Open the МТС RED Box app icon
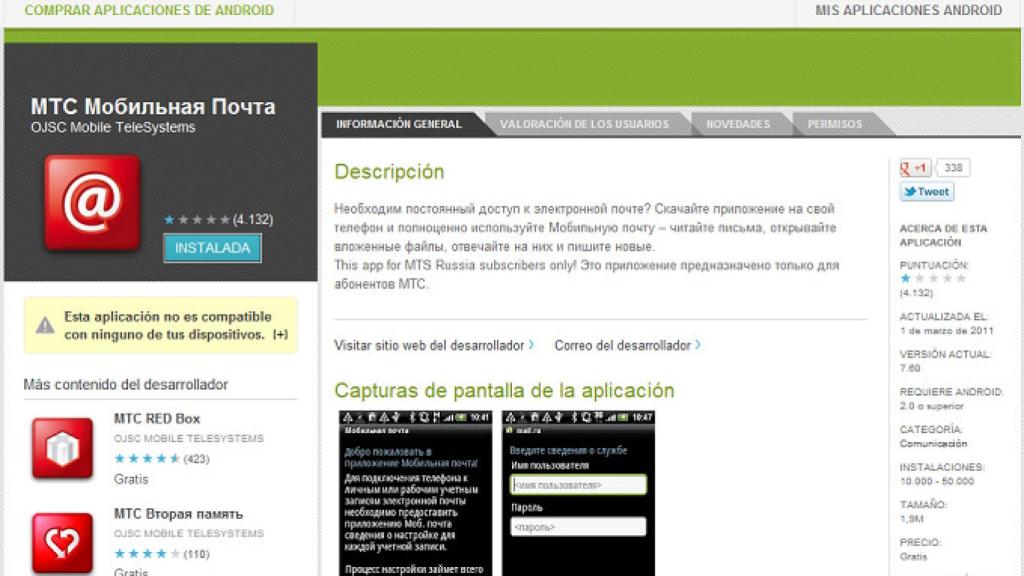1024x576 pixels. click(62, 449)
